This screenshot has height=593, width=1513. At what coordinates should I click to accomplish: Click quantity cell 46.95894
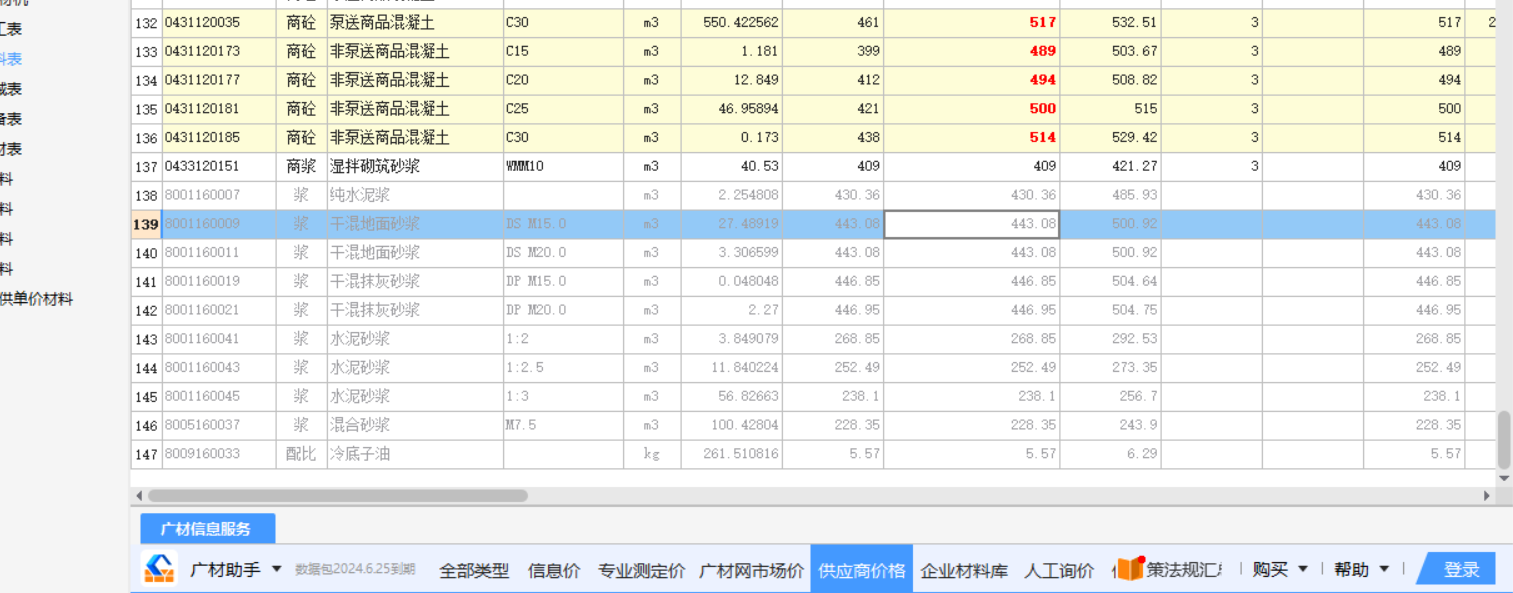tap(732, 108)
